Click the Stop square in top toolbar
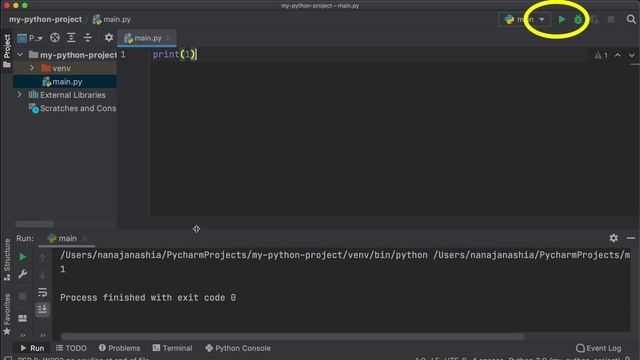640x360 pixels. tap(611, 19)
